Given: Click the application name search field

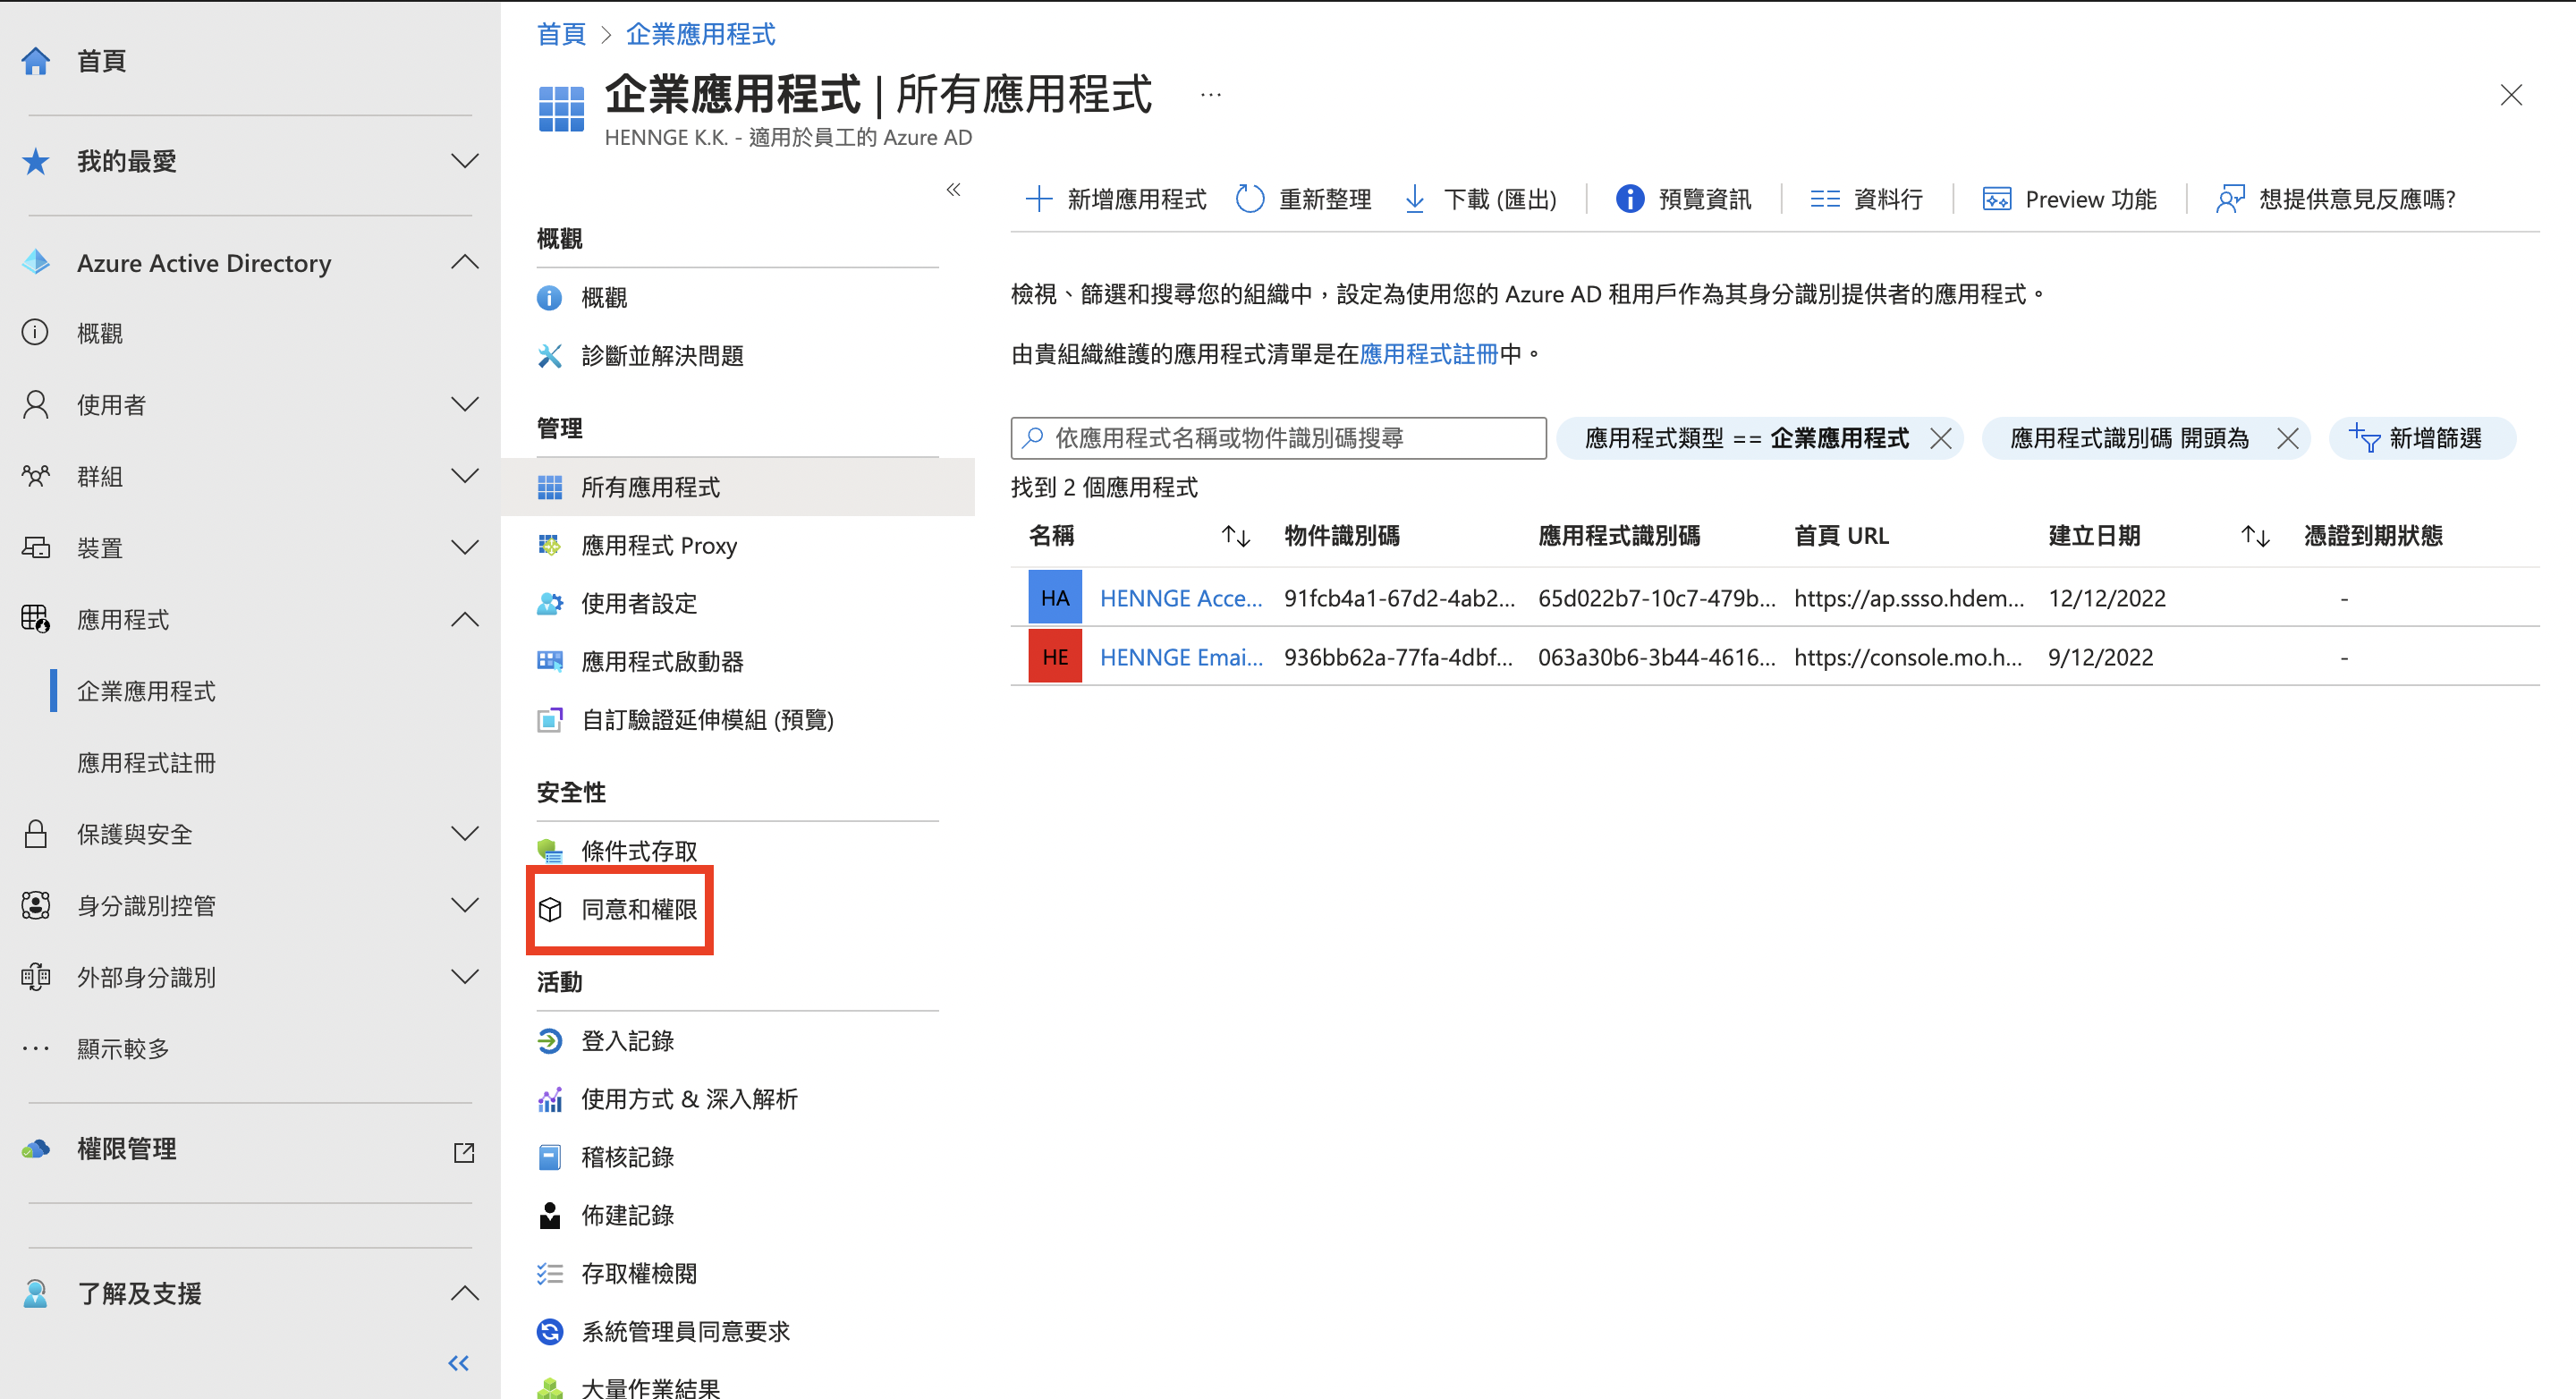Looking at the screenshot, I should click(x=1278, y=438).
